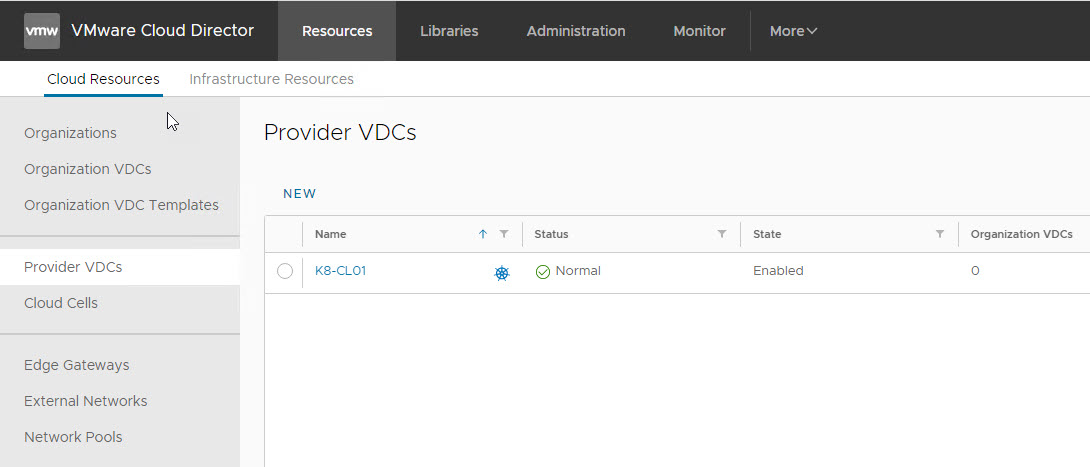Click the NEW button
Image resolution: width=1090 pixels, height=467 pixels.
tap(300, 194)
